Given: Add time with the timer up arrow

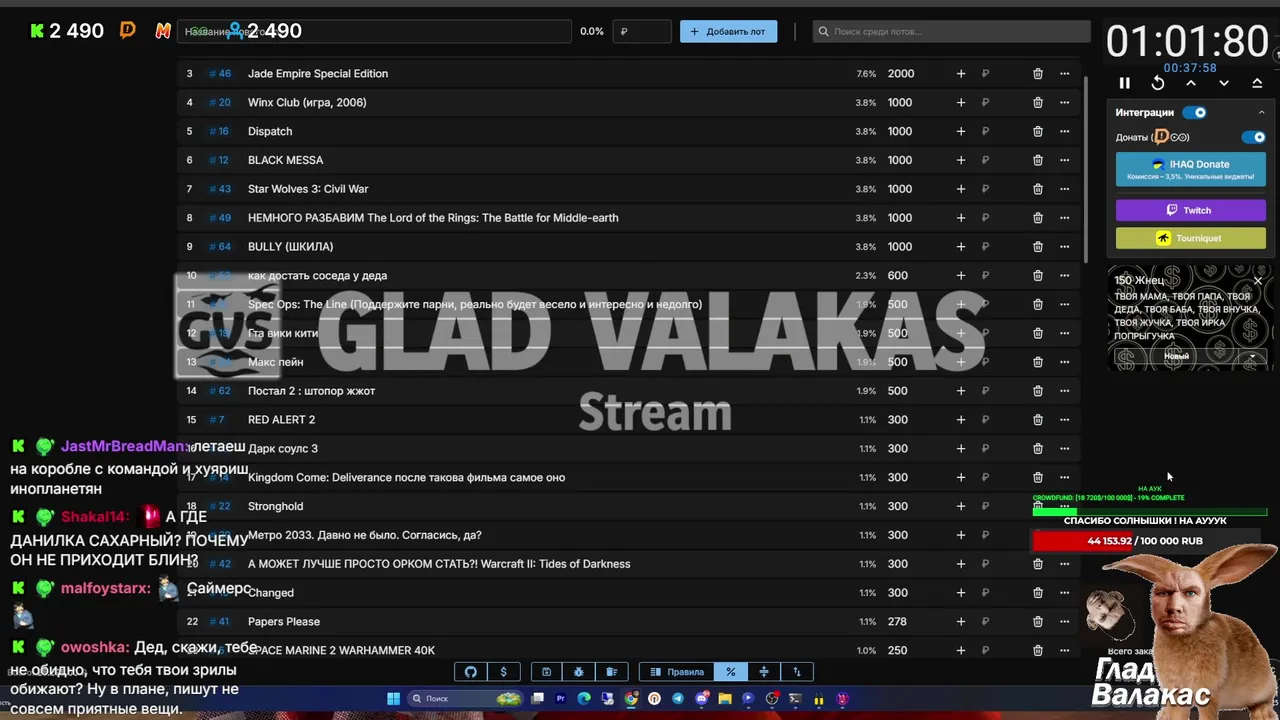Looking at the screenshot, I should tap(1191, 84).
